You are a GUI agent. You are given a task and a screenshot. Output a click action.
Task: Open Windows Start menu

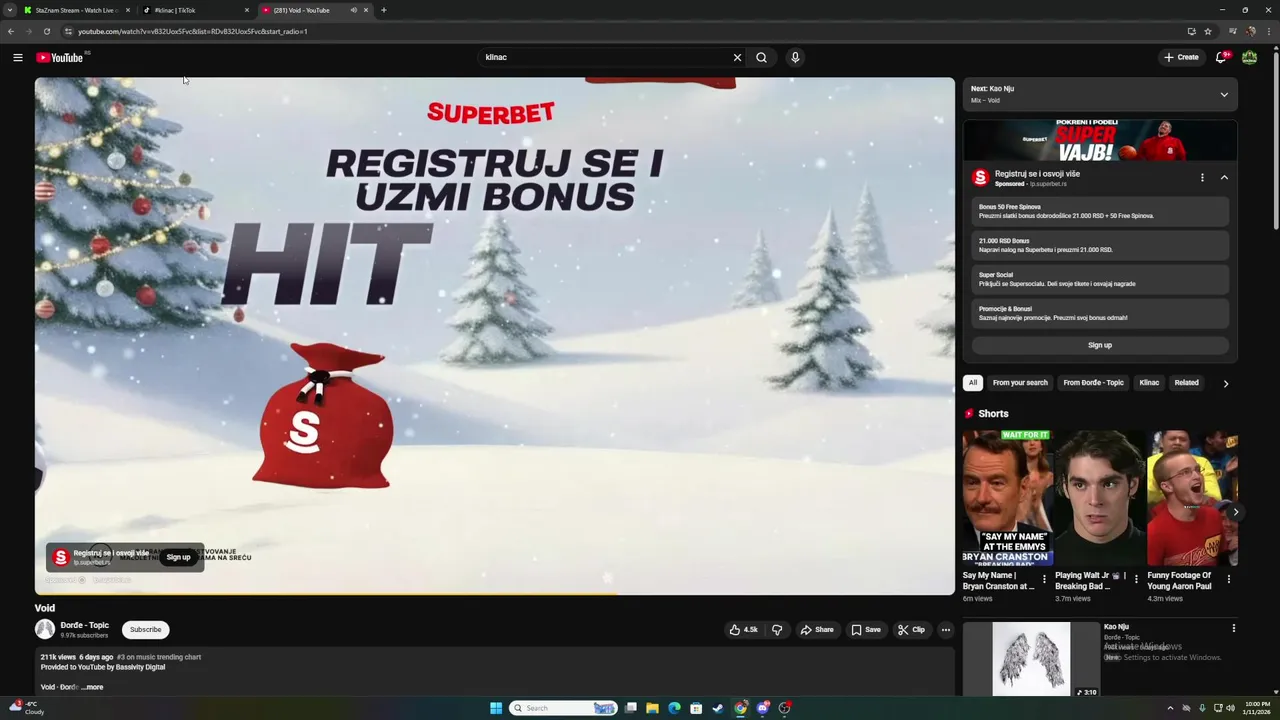496,708
